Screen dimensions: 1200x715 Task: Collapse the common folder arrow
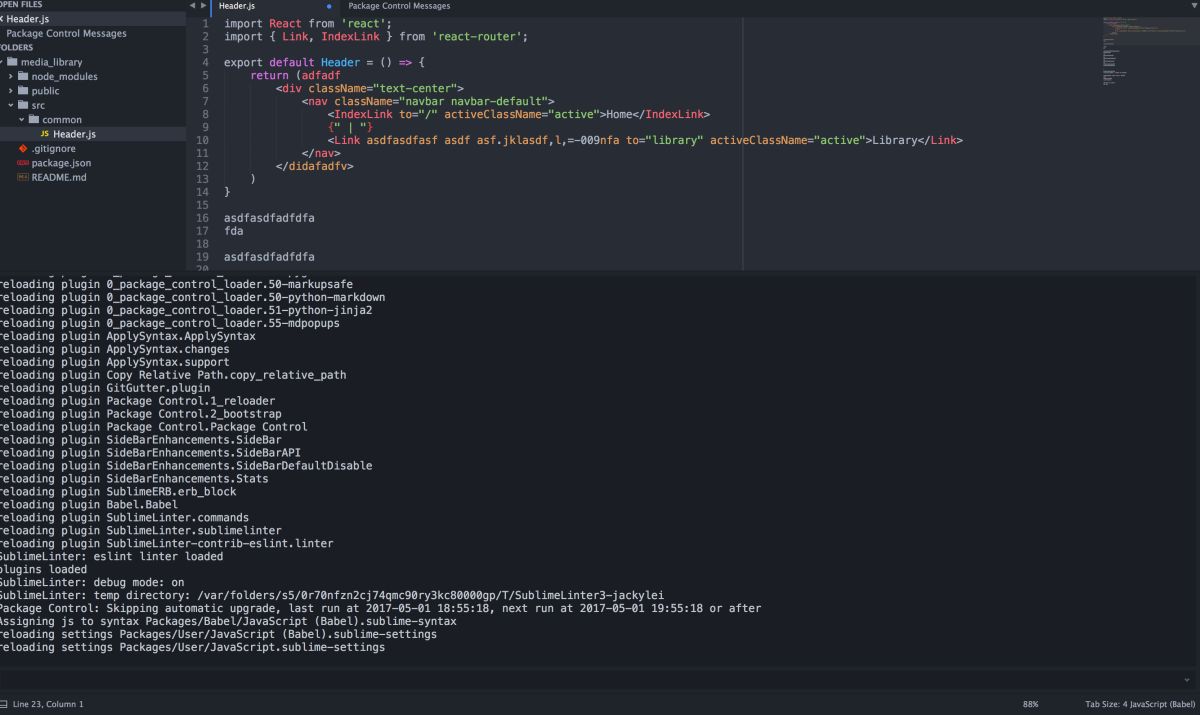(x=21, y=119)
